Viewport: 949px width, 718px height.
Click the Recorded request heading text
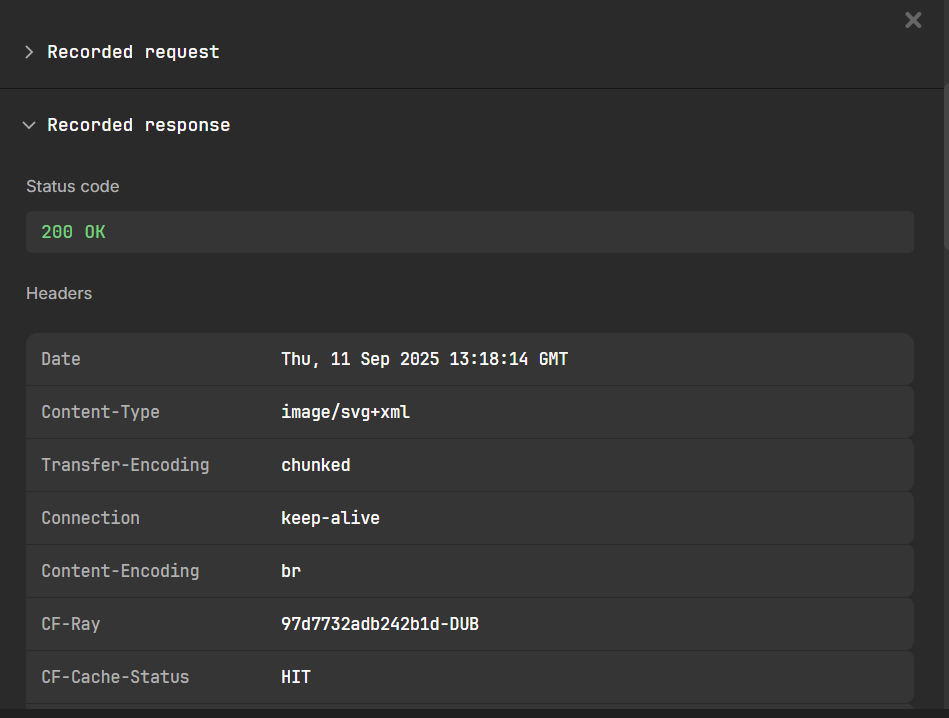pyautogui.click(x=133, y=52)
